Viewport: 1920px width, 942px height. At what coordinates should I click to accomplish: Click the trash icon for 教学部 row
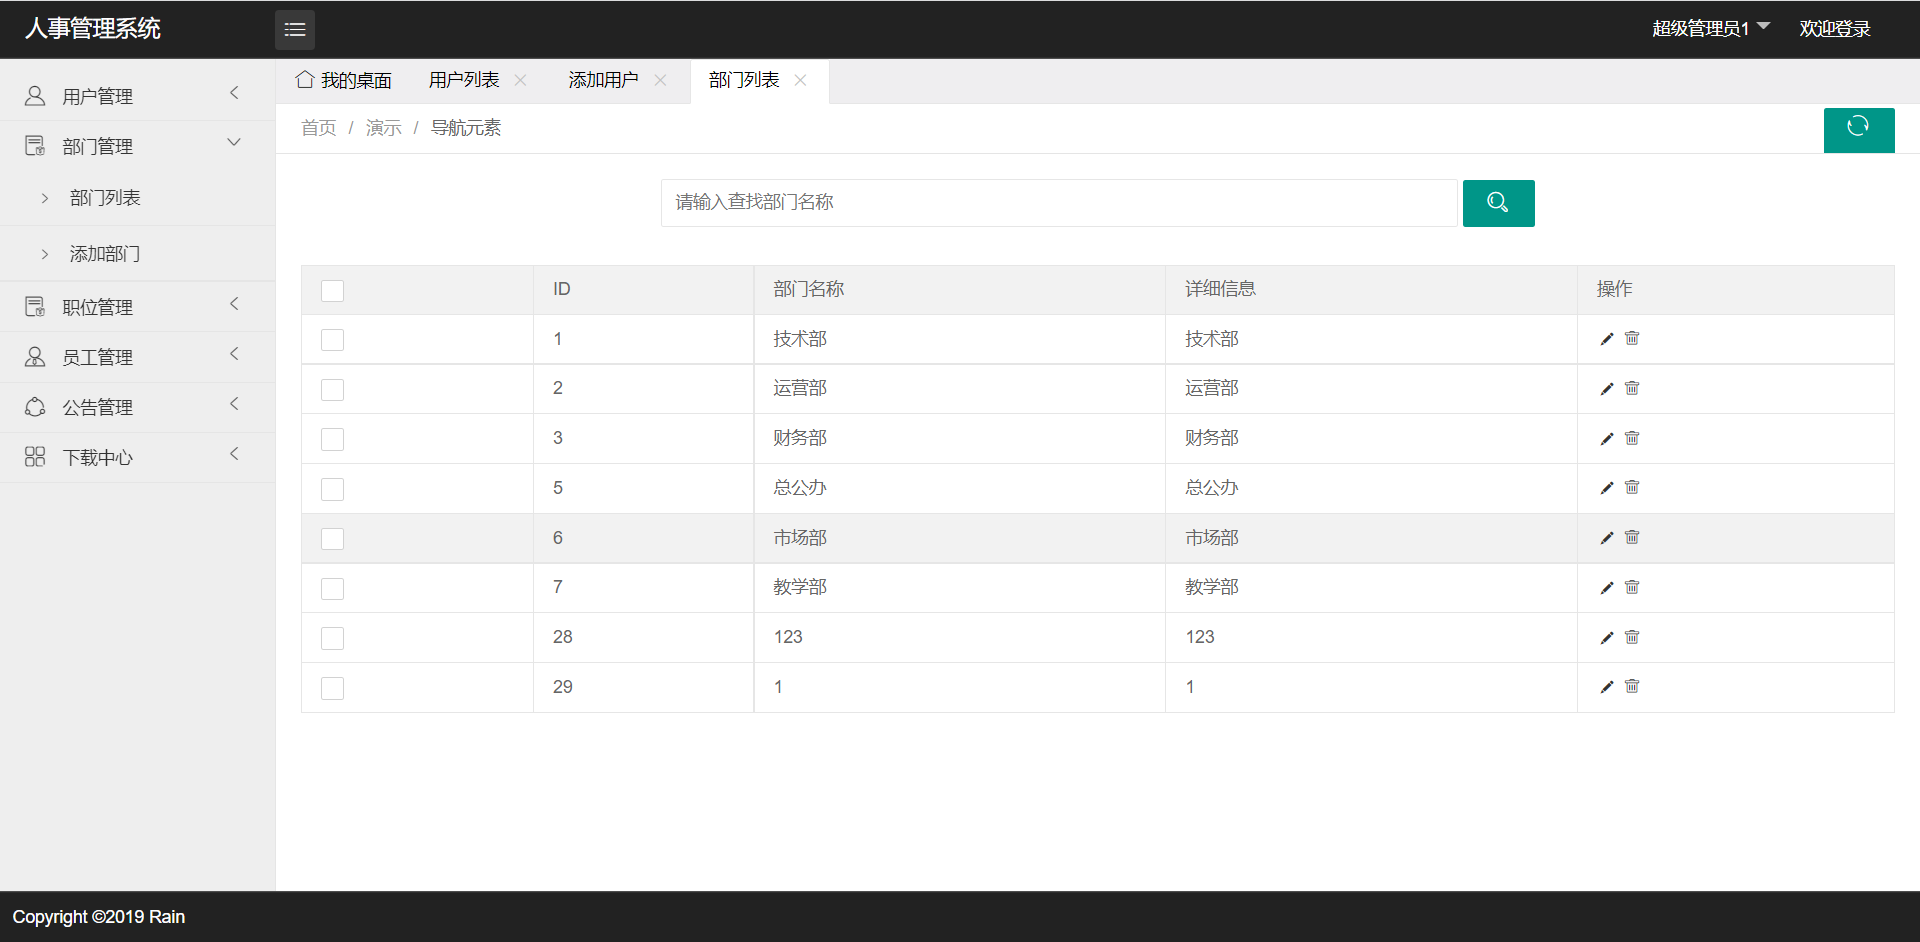tap(1632, 587)
